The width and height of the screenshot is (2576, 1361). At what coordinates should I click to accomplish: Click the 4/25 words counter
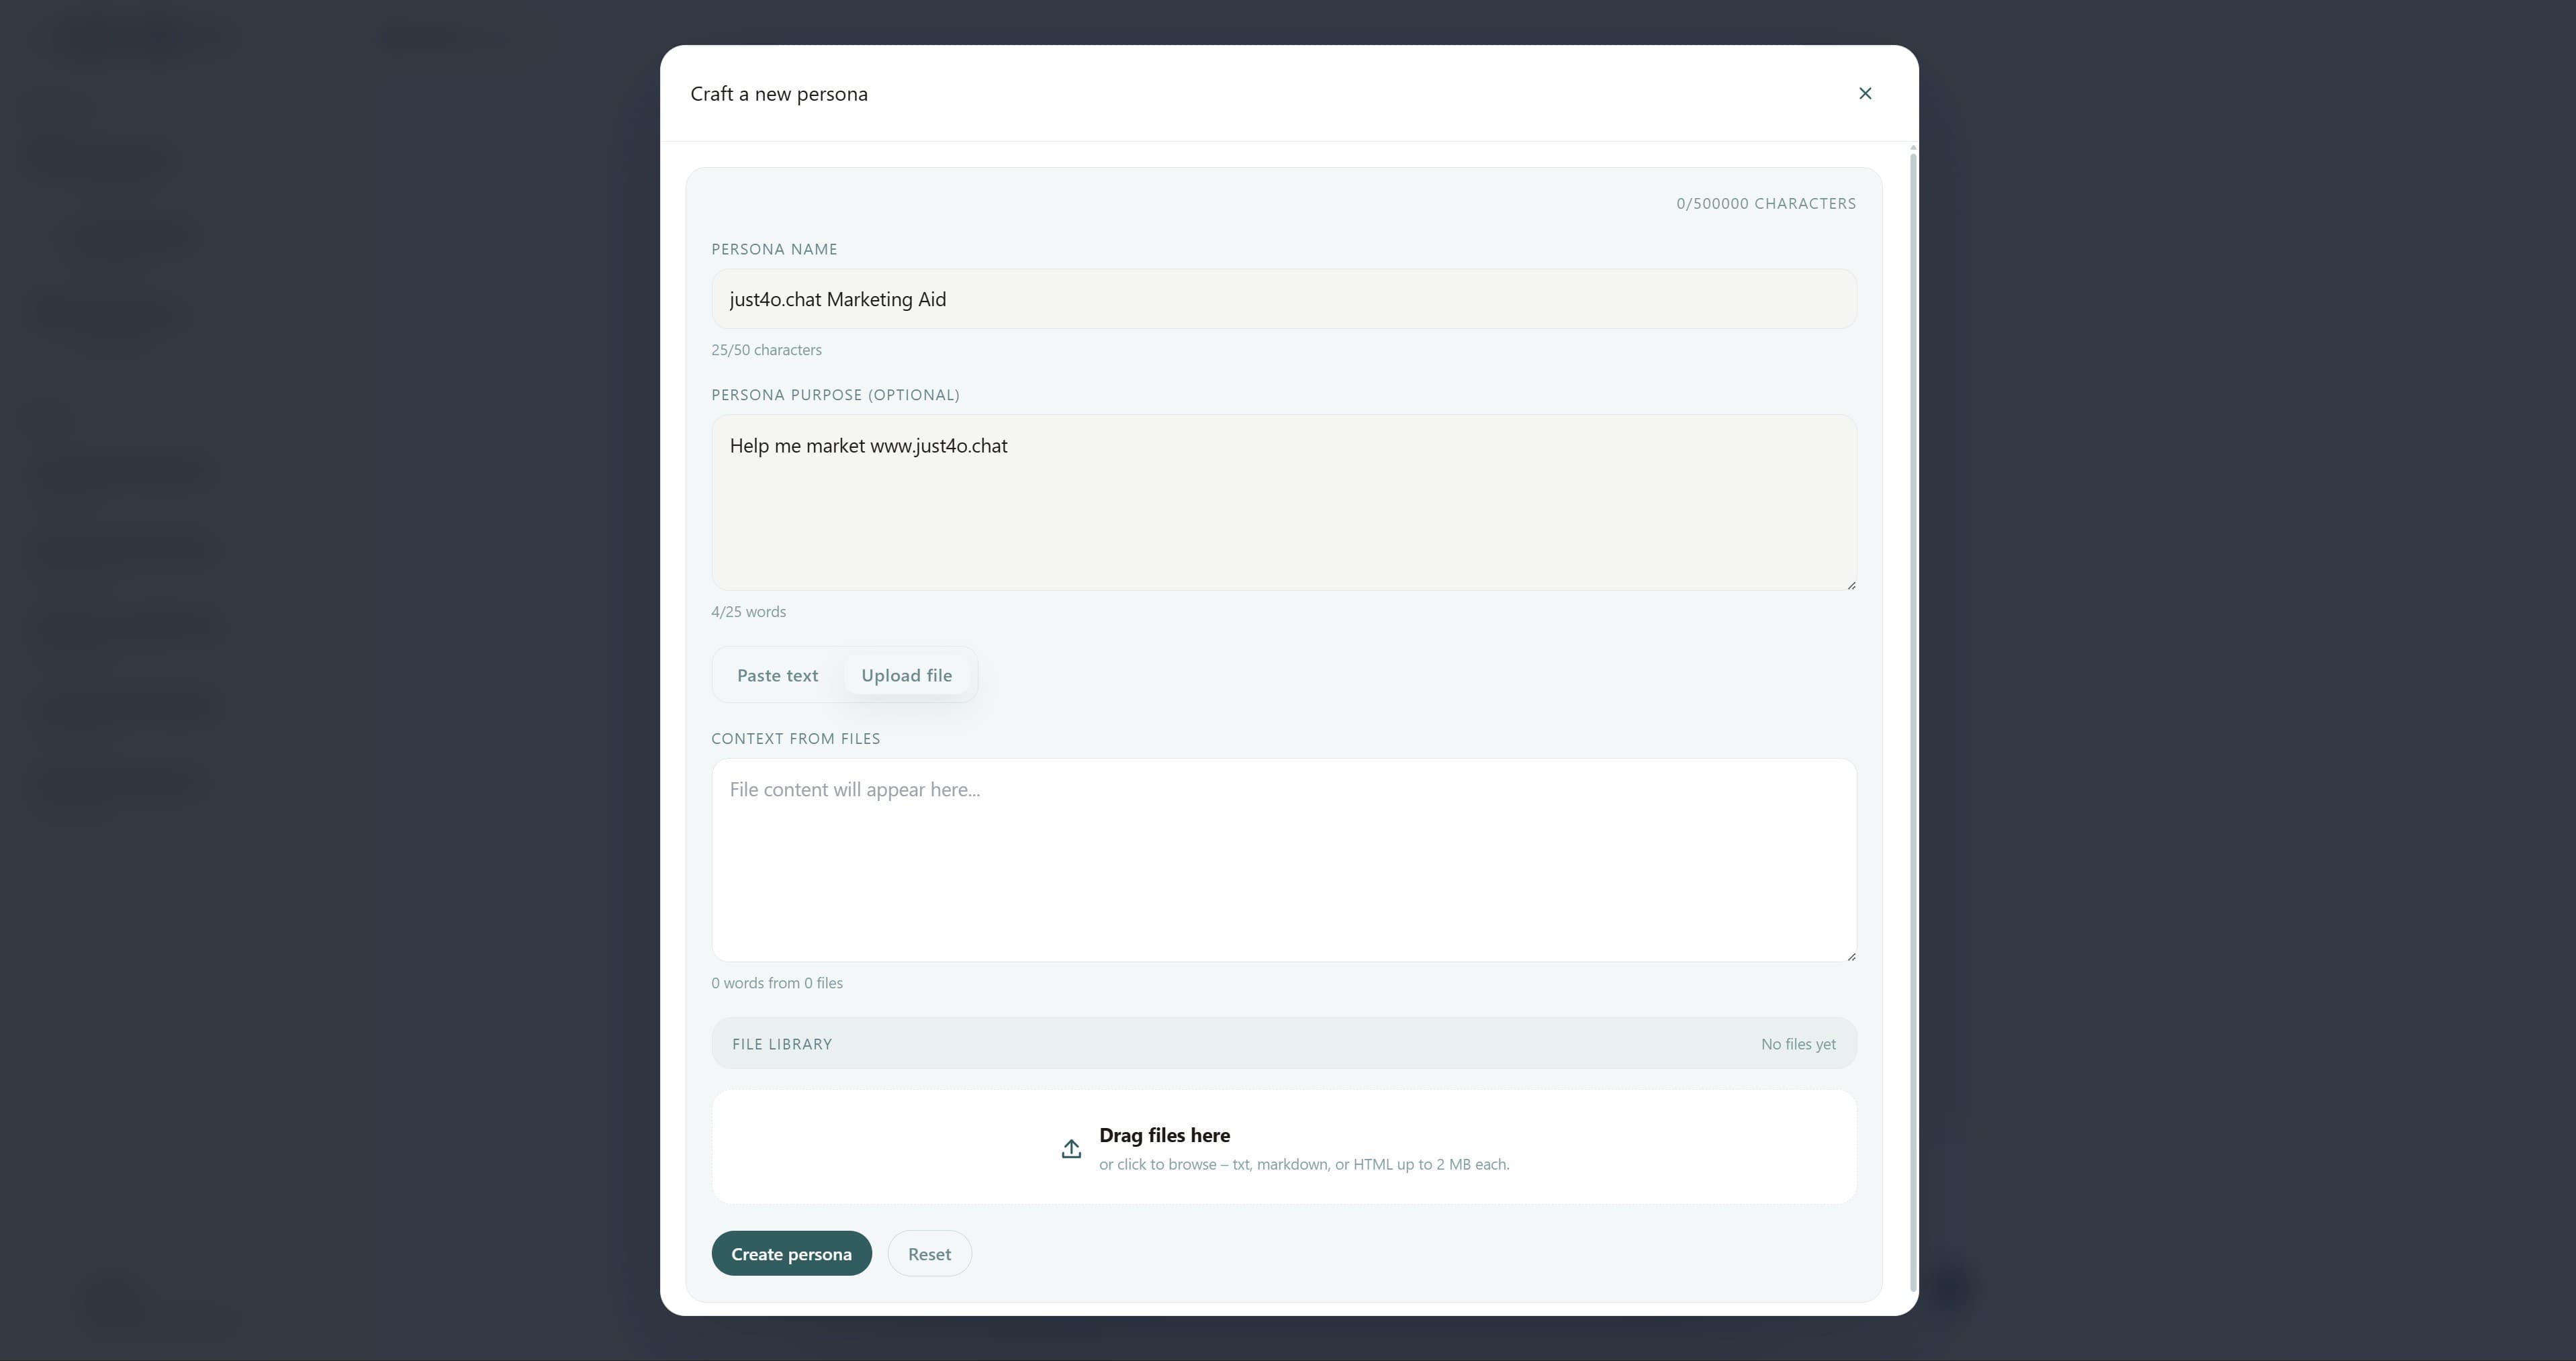(x=748, y=611)
